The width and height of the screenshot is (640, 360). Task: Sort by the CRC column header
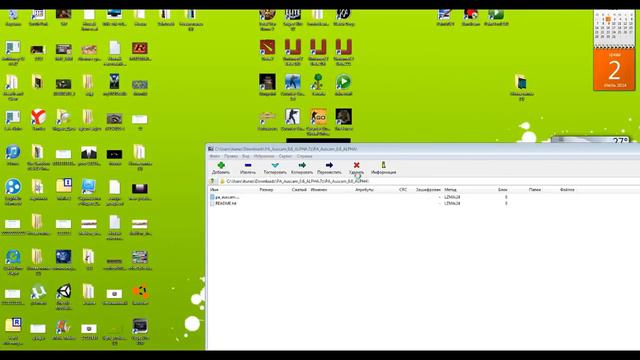click(x=403, y=190)
